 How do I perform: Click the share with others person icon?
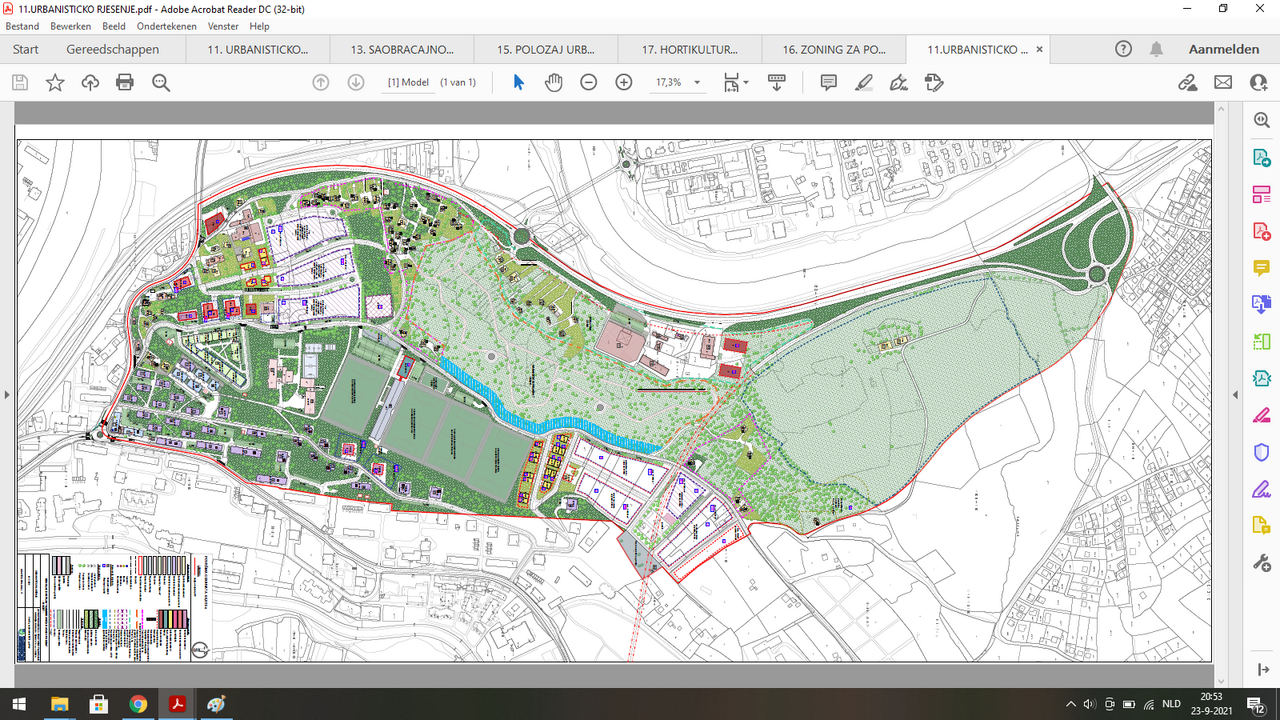(1258, 82)
